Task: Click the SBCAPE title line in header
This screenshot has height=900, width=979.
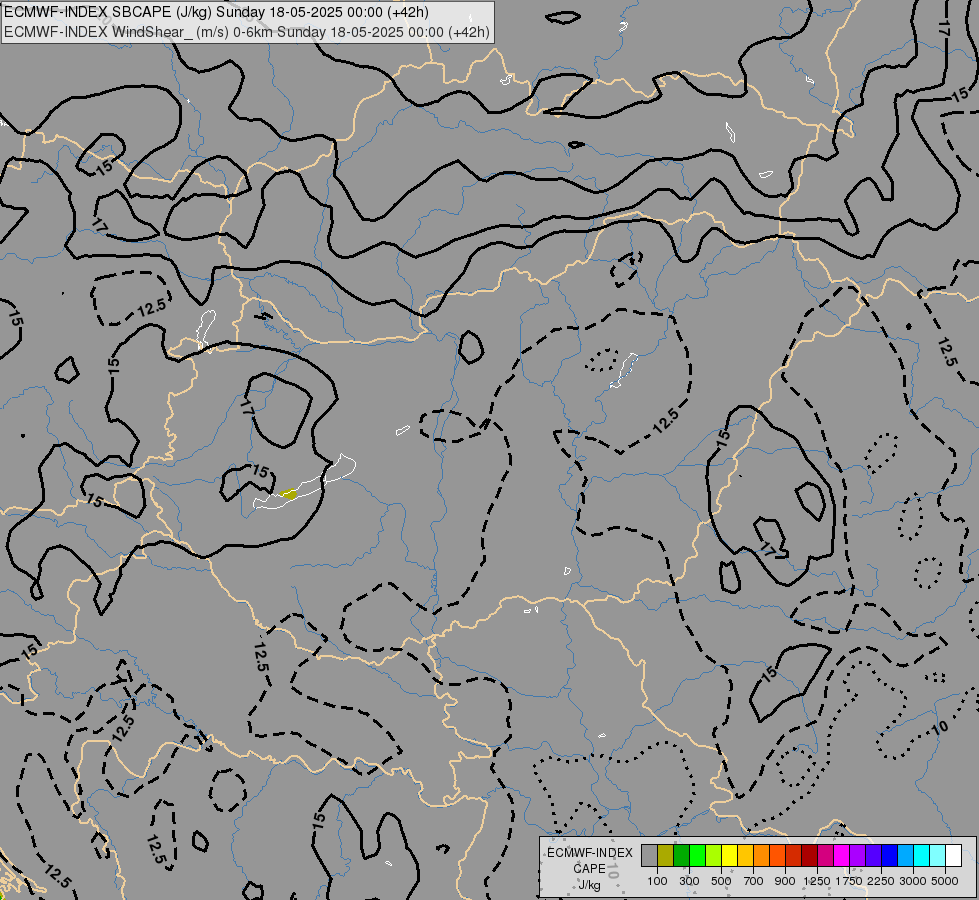Action: click(x=216, y=12)
